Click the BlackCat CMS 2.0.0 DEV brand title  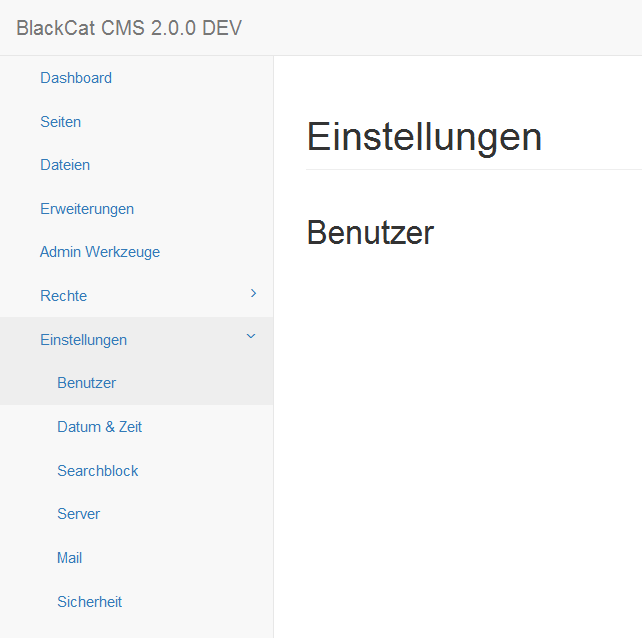[x=129, y=28]
